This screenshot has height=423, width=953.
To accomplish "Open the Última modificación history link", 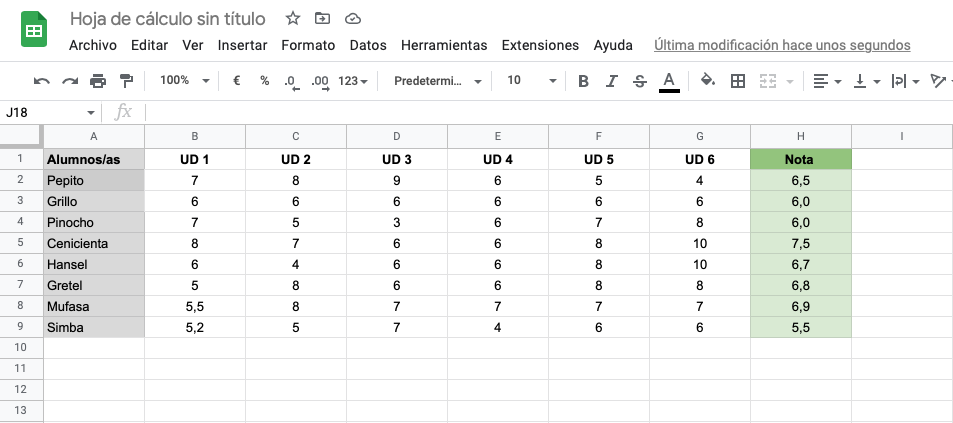I will pos(782,46).
